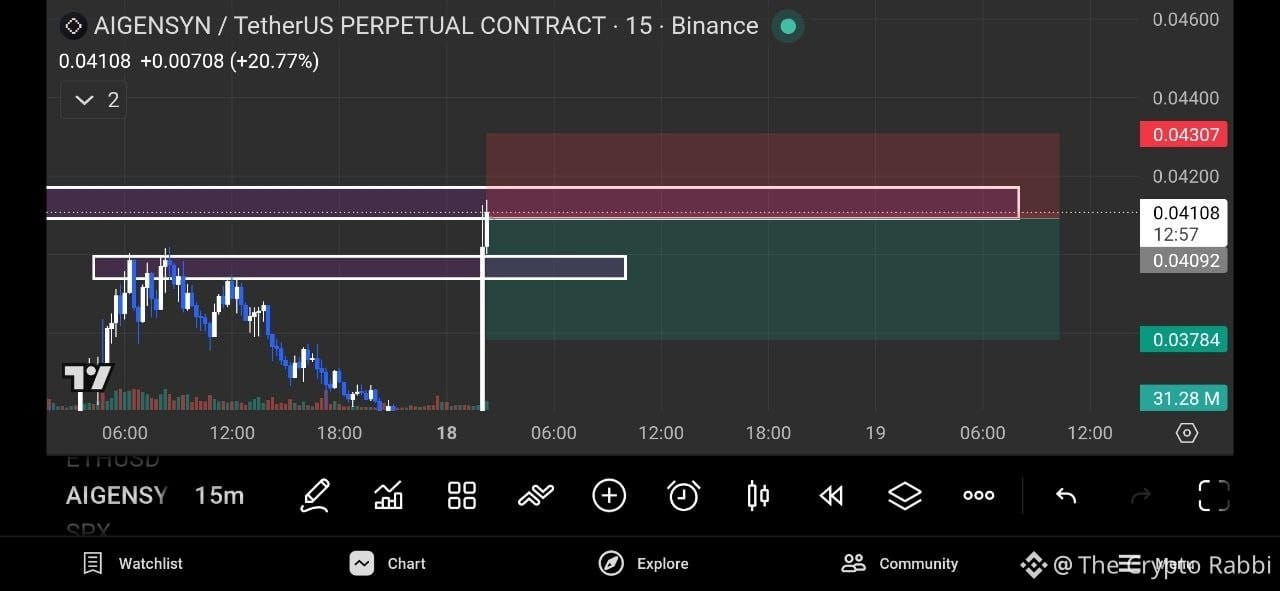1280x591 pixels.
Task: Select the red 0.04307 stop price label
Action: [1184, 134]
